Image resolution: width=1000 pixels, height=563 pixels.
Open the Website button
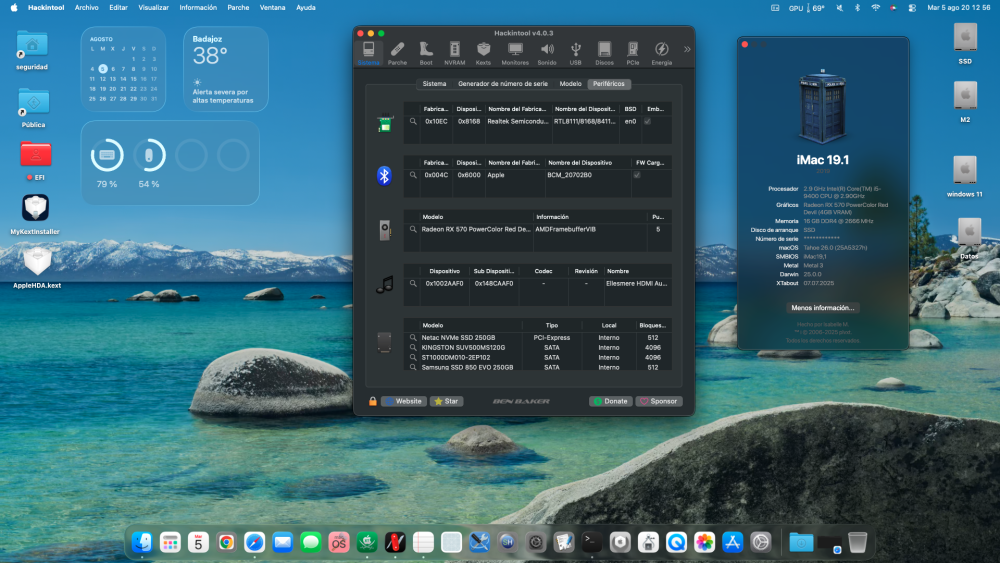point(404,401)
